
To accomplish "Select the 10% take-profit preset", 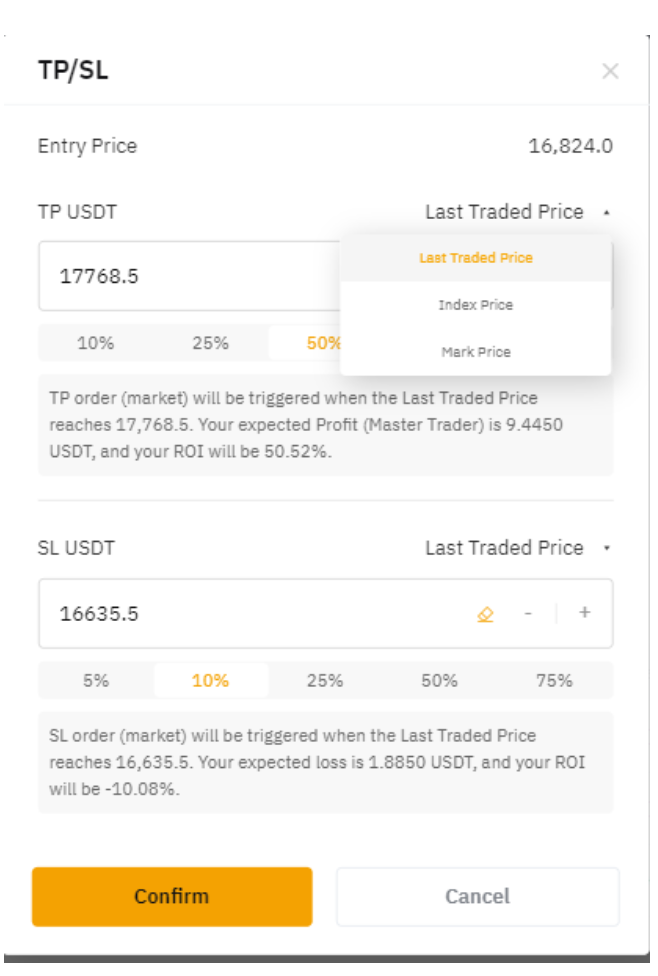I will pyautogui.click(x=96, y=343).
